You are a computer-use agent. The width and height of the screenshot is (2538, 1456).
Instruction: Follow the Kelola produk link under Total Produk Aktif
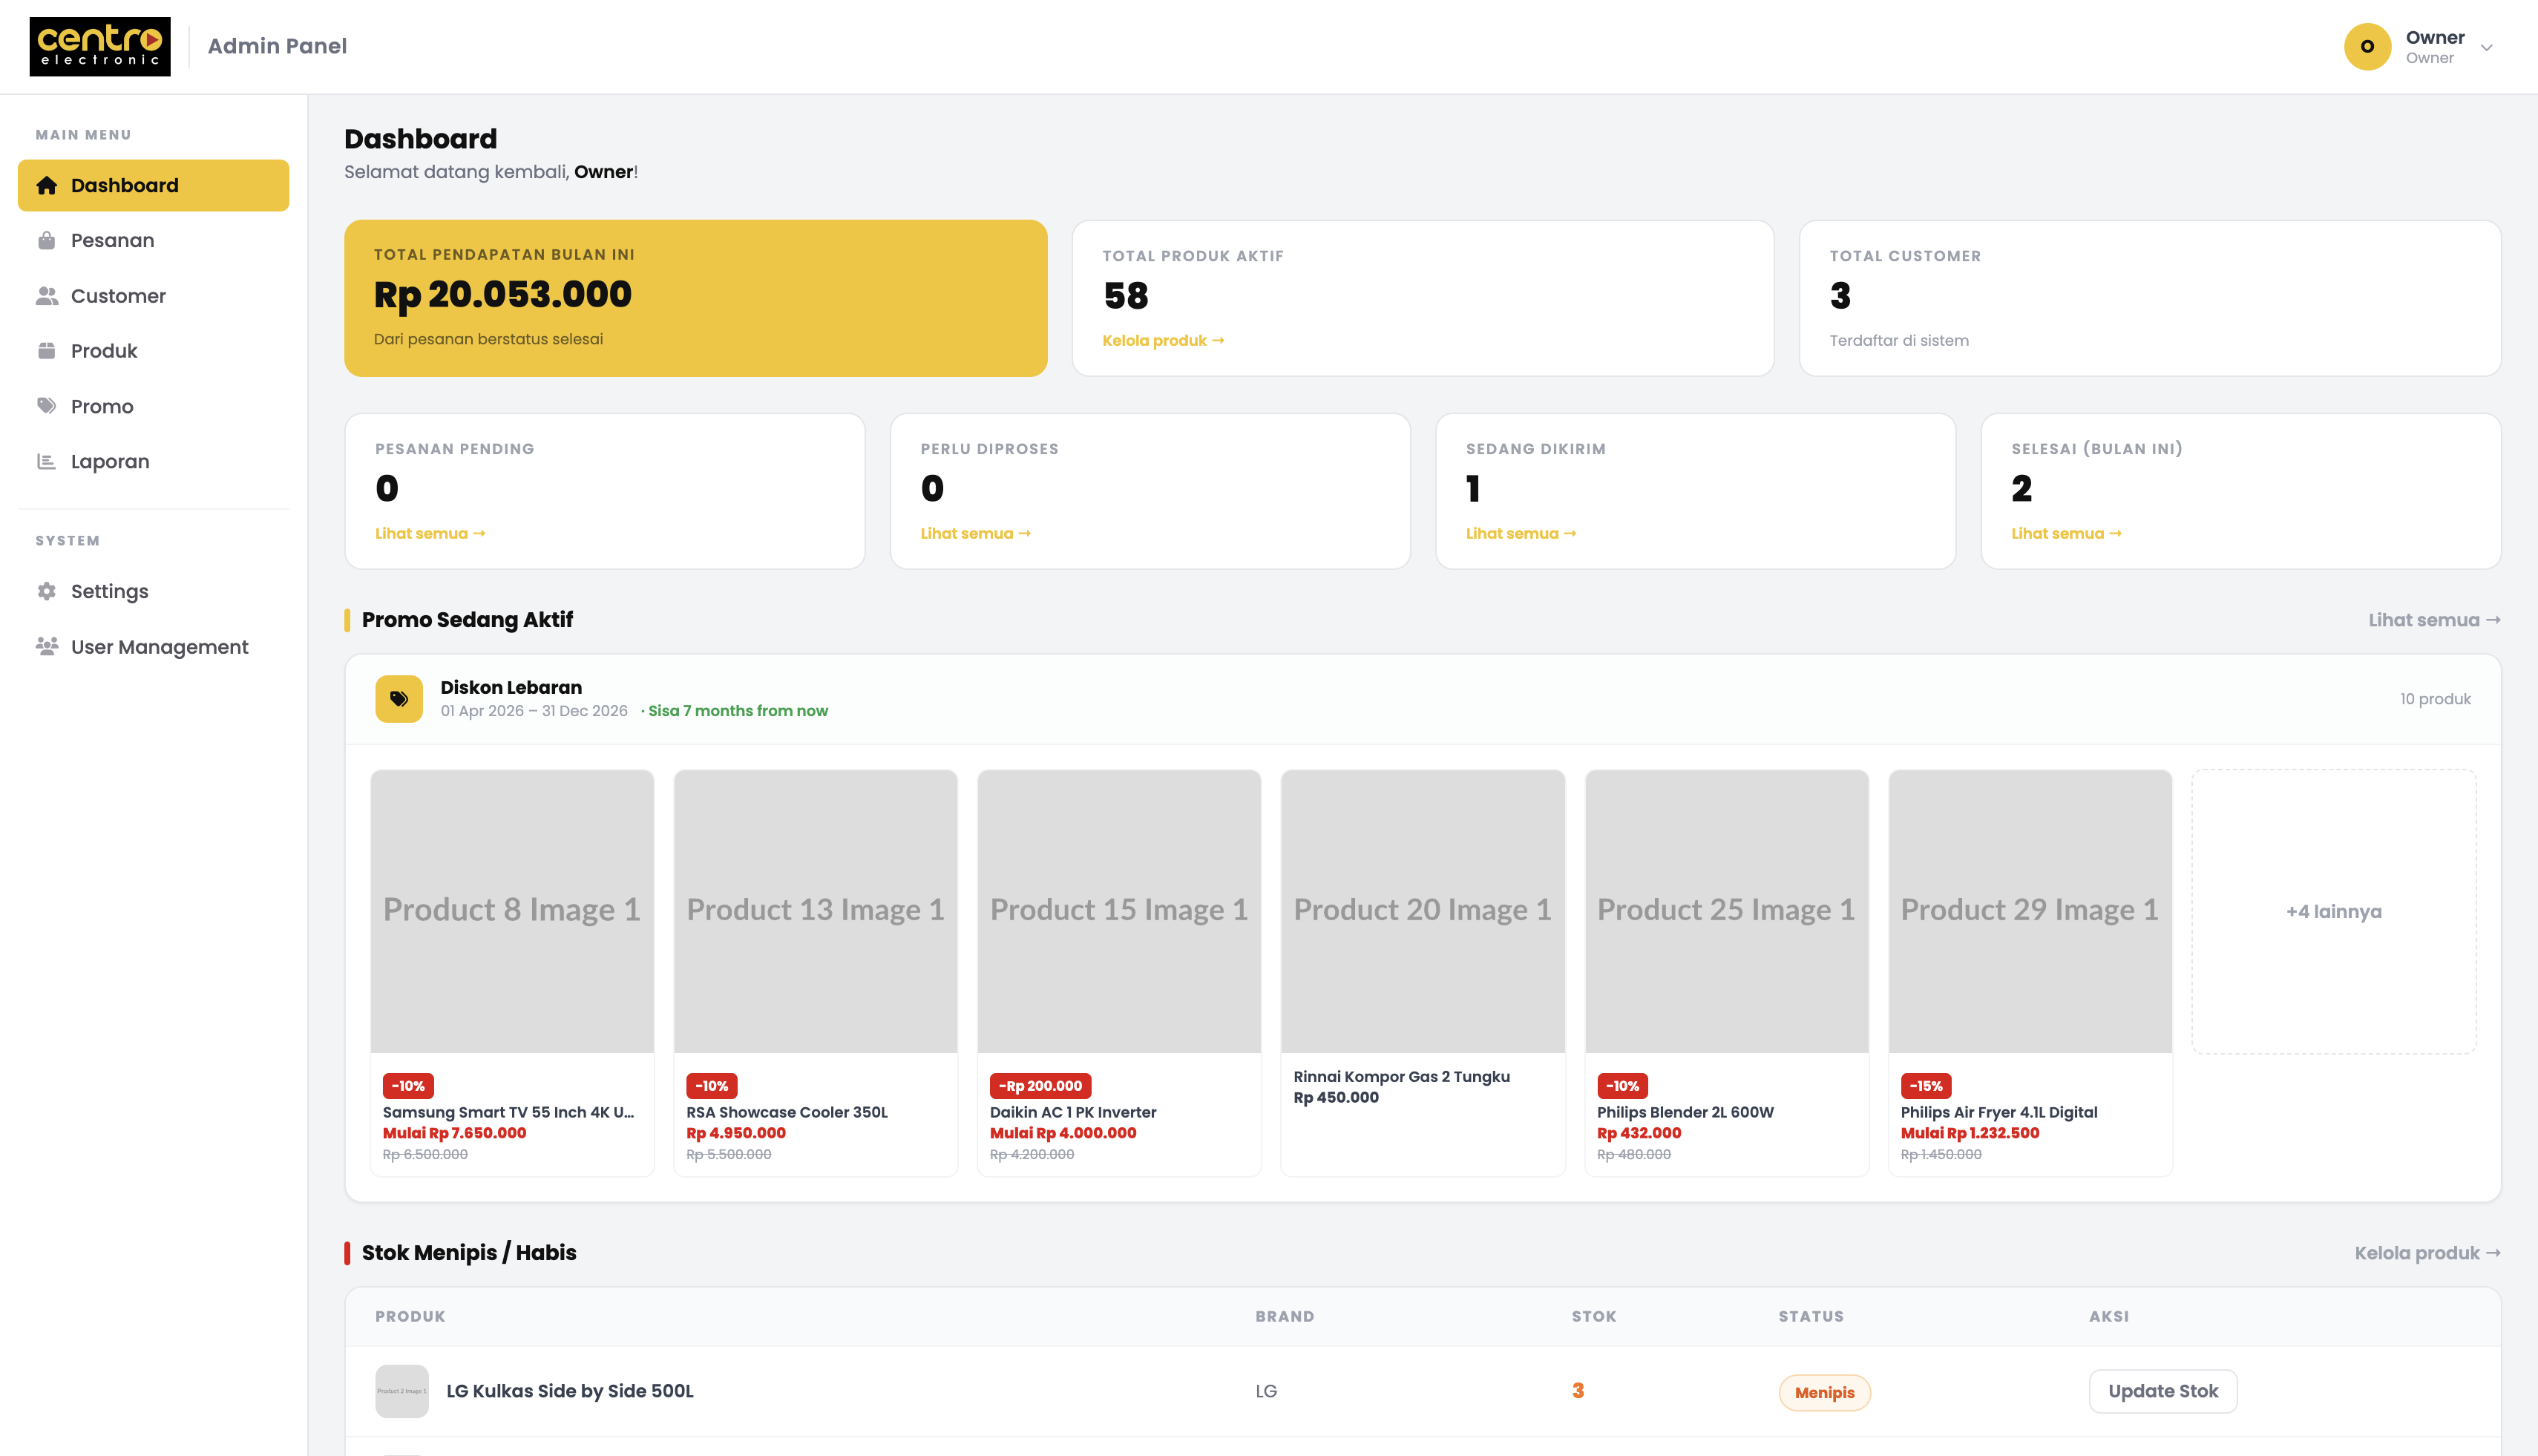tap(1163, 340)
